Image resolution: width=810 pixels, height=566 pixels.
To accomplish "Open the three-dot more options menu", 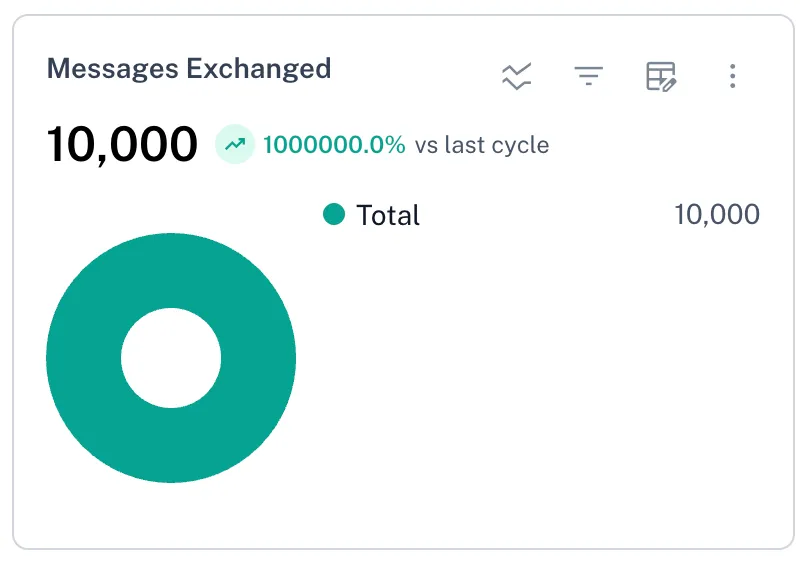I will [733, 76].
